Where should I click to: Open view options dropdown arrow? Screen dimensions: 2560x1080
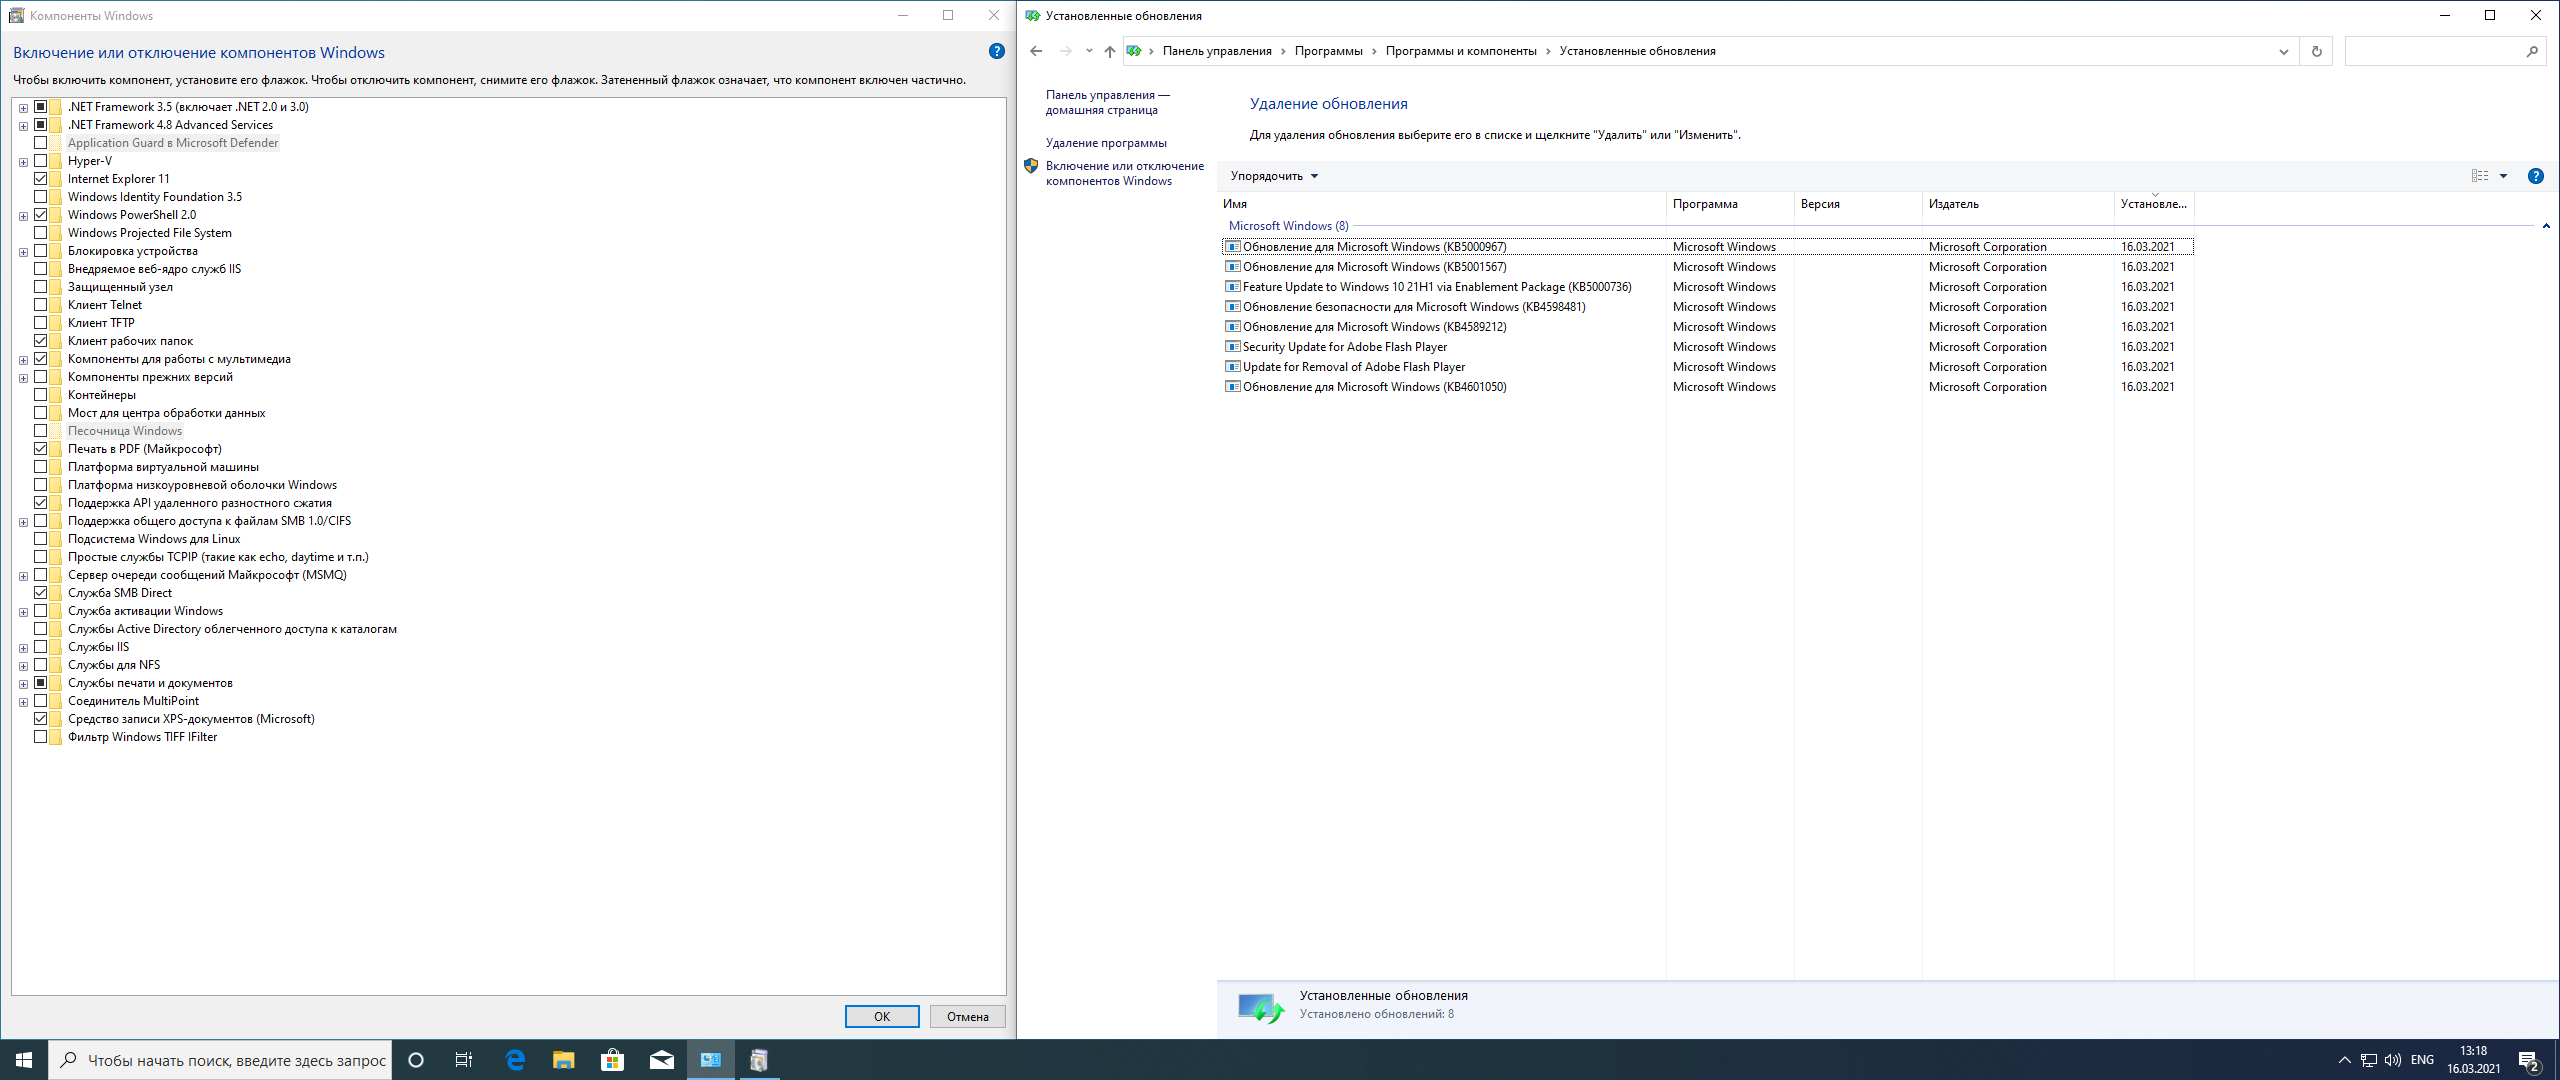2503,176
